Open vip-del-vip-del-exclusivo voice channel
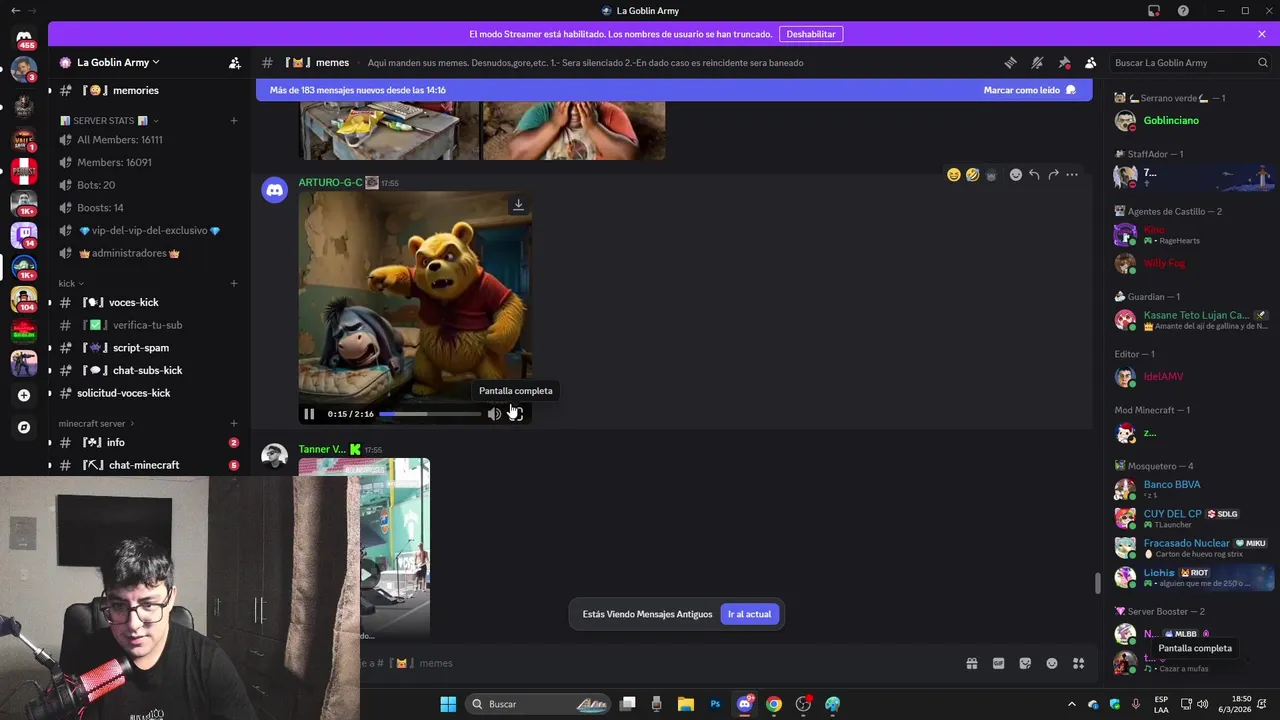 coord(148,230)
